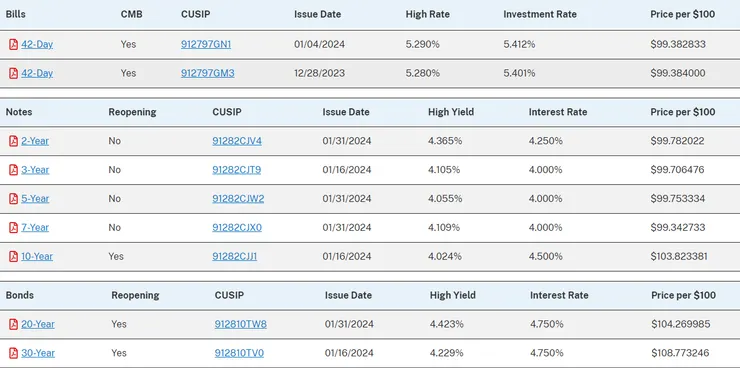Select the Investment Rate column header
The image size is (740, 368).
pyautogui.click(x=540, y=14)
